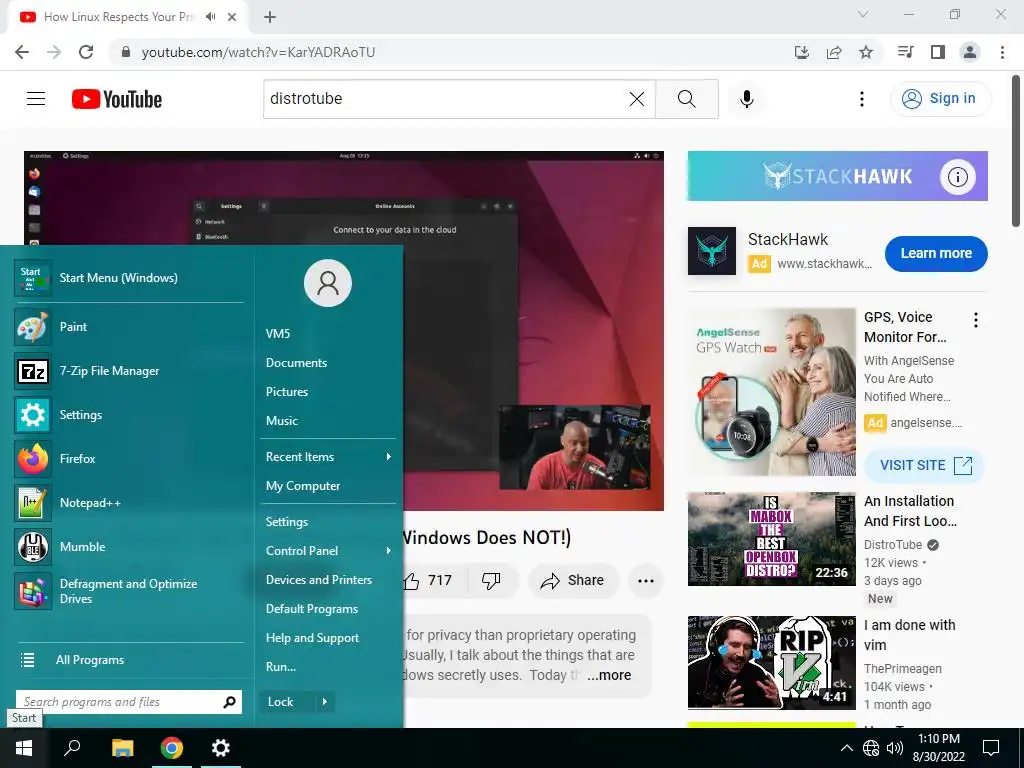Open more actions next to Share
The width and height of the screenshot is (1024, 768).
coord(645,581)
